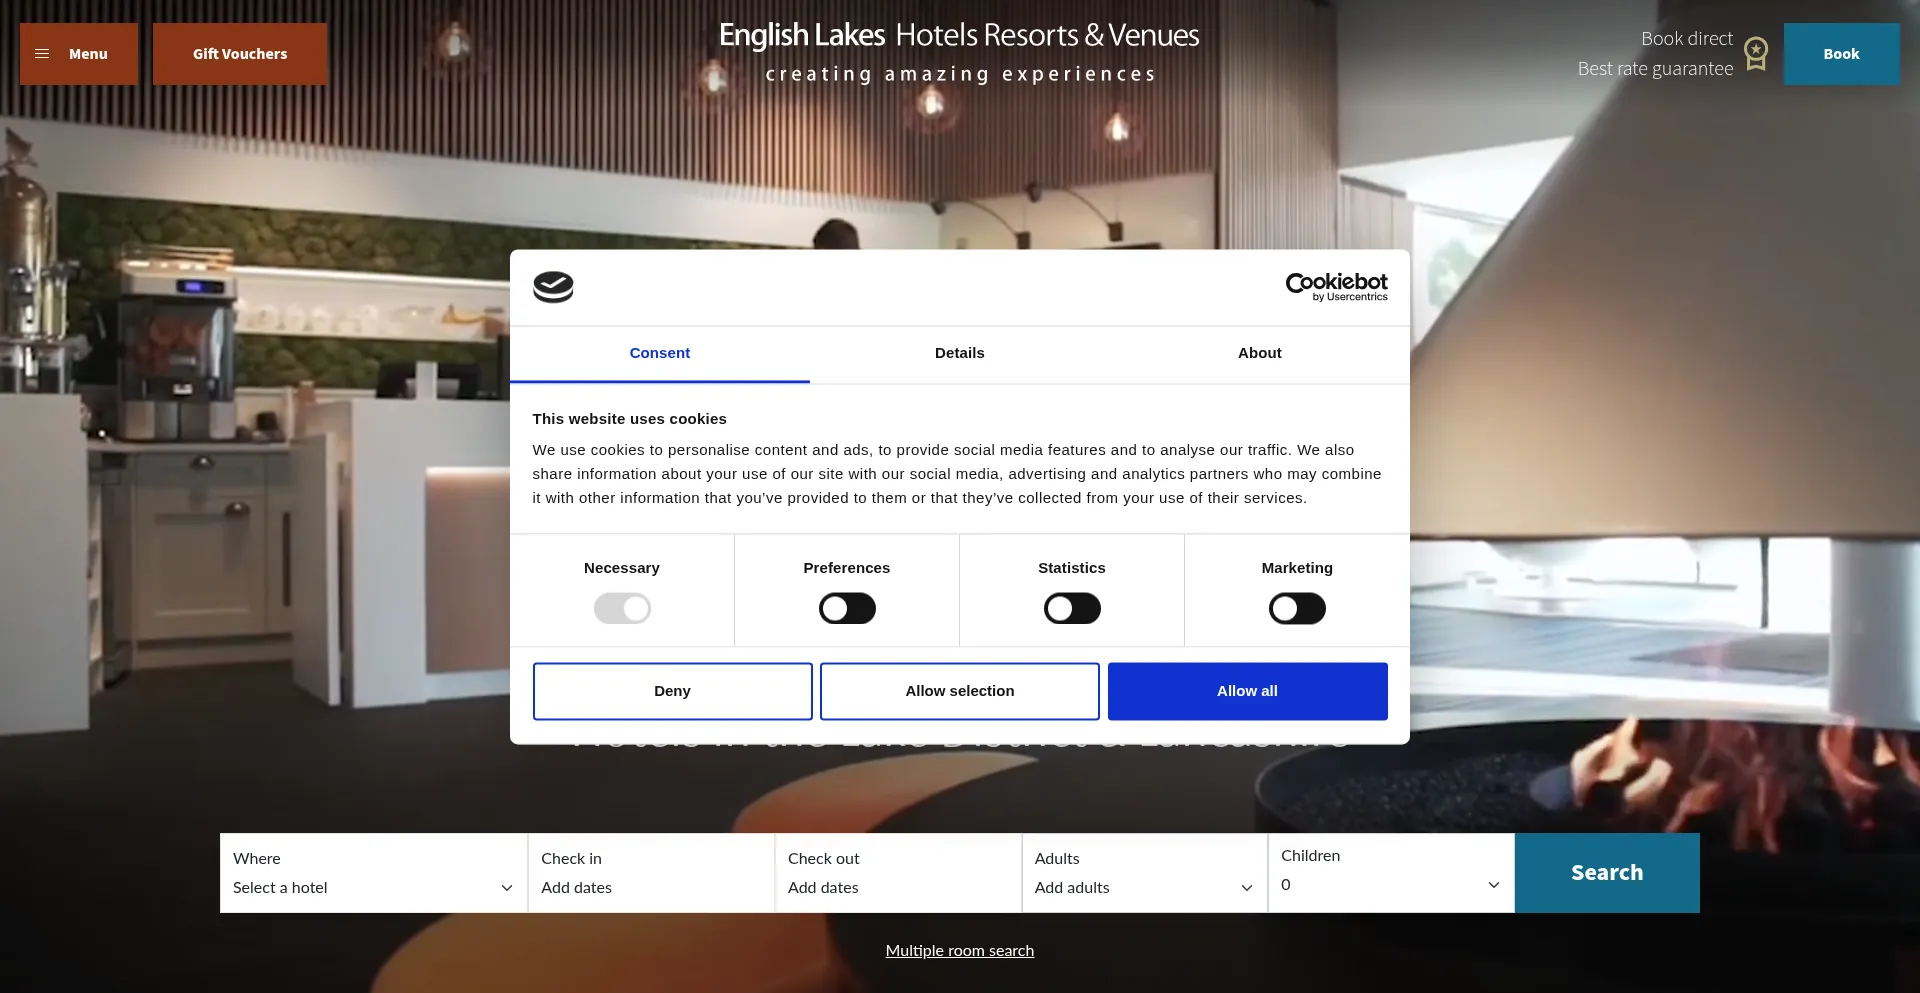Expand the Children count dropdown

[x=1390, y=884]
